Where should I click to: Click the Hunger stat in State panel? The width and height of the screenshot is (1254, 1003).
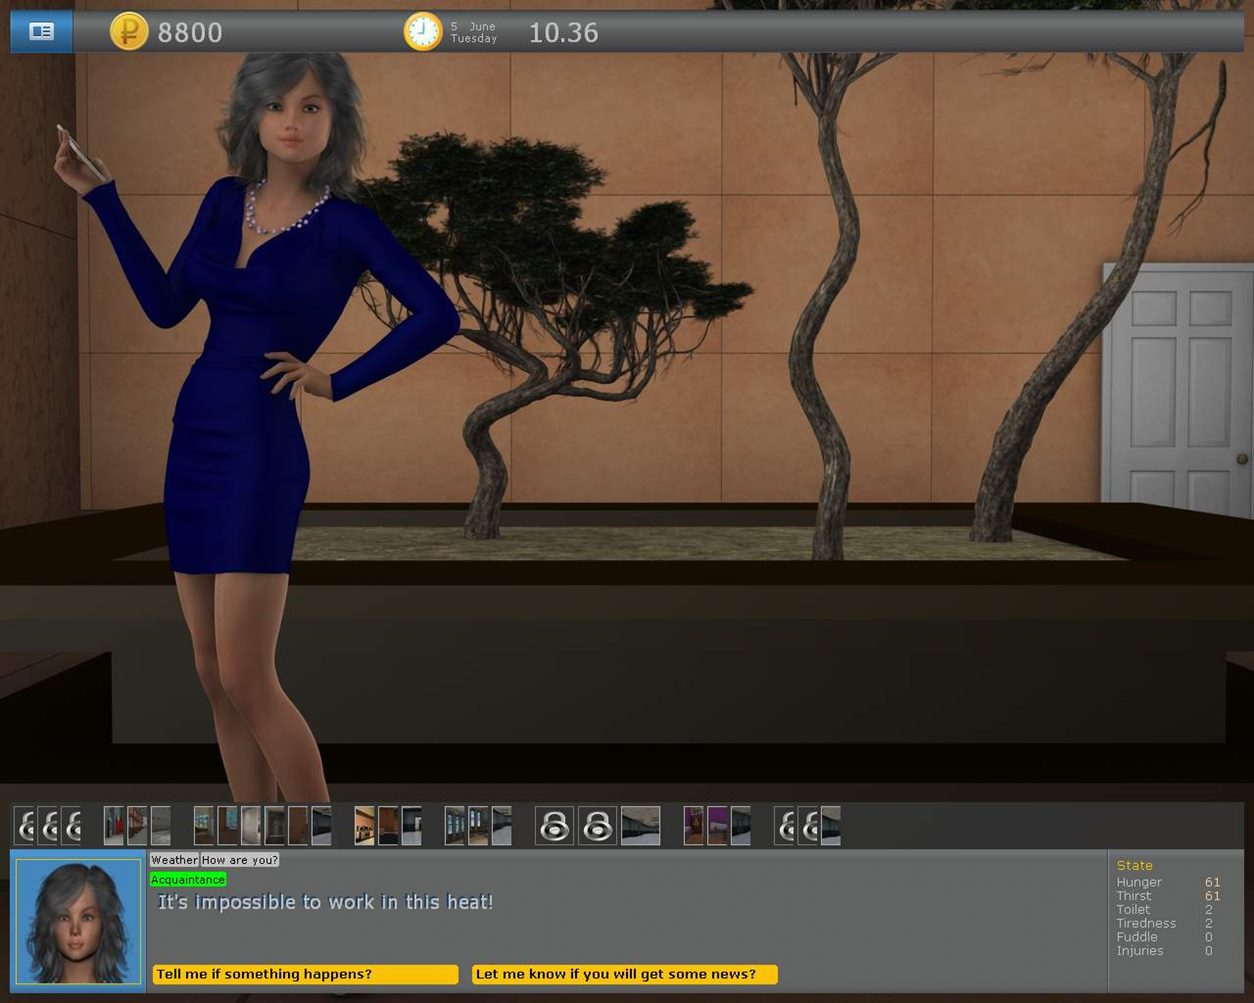[1139, 882]
